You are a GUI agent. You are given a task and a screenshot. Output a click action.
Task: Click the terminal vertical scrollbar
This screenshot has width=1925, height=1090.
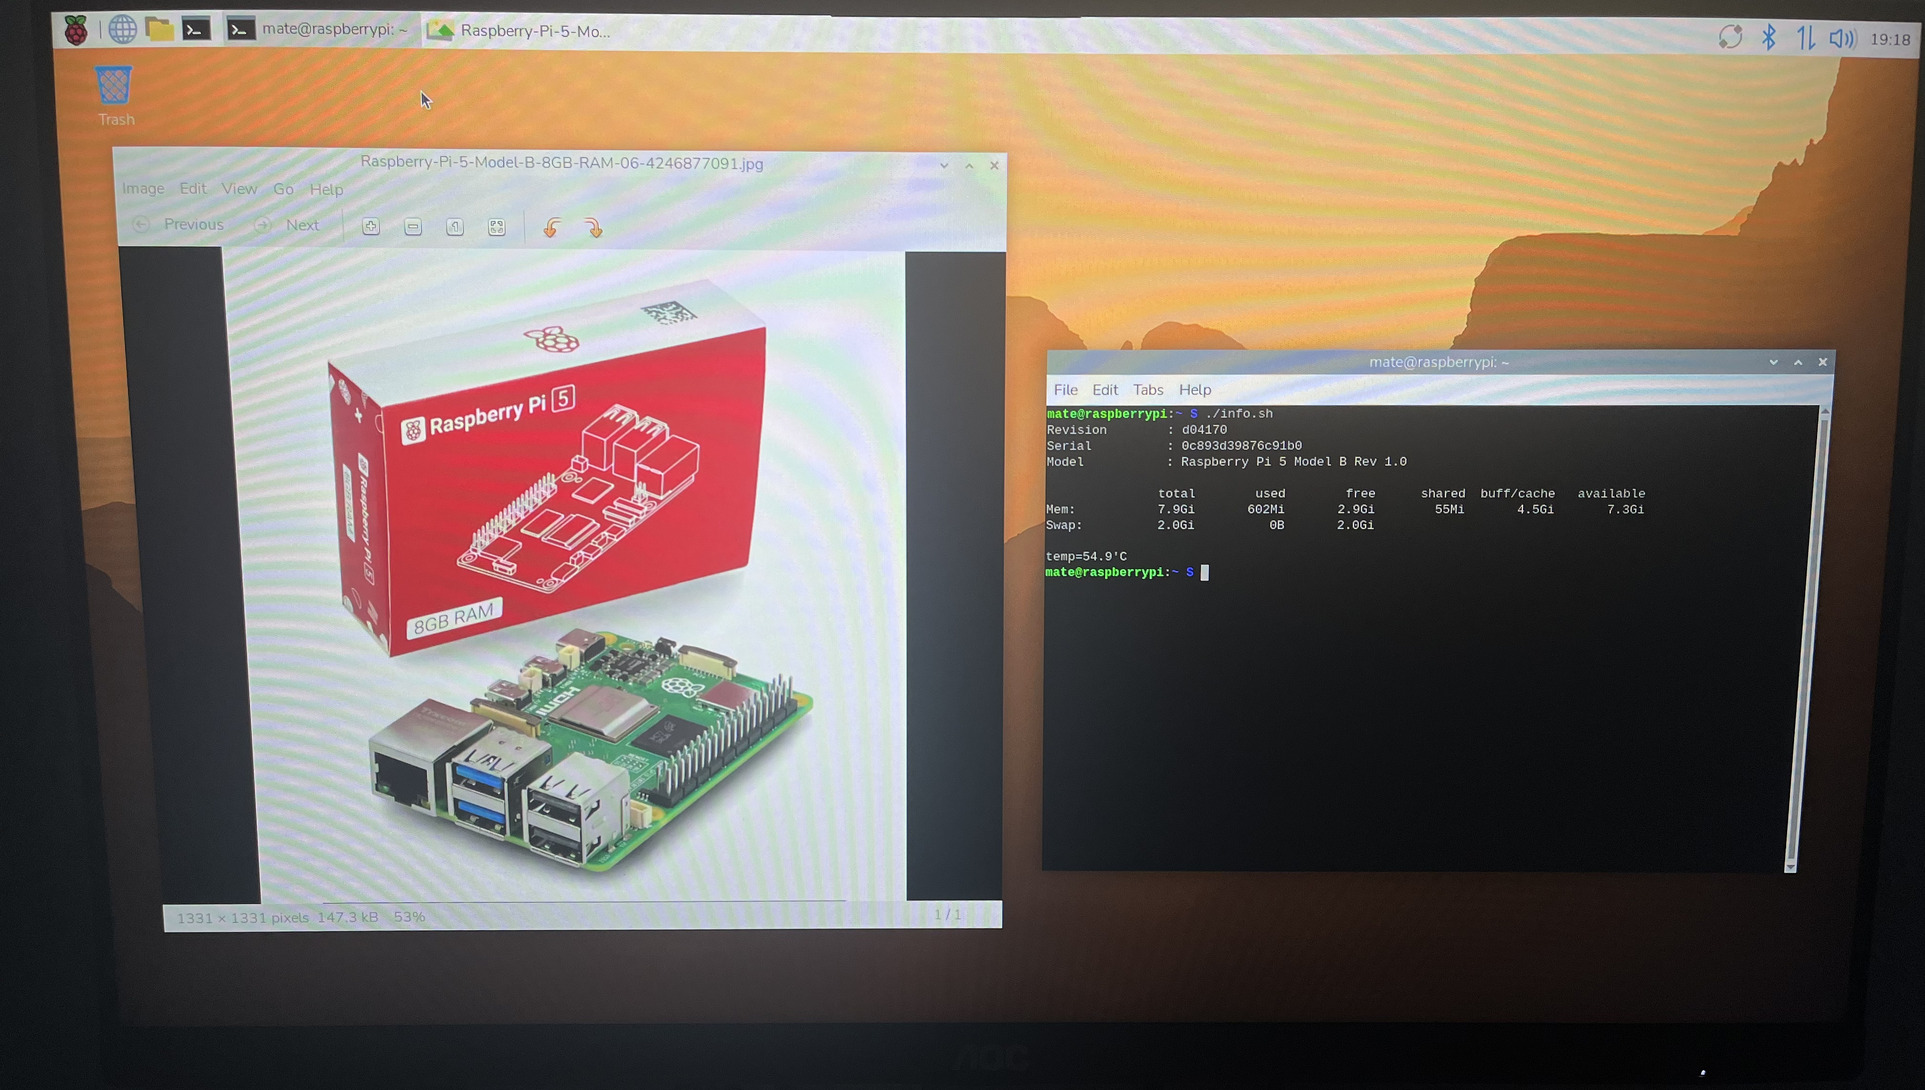point(1809,640)
